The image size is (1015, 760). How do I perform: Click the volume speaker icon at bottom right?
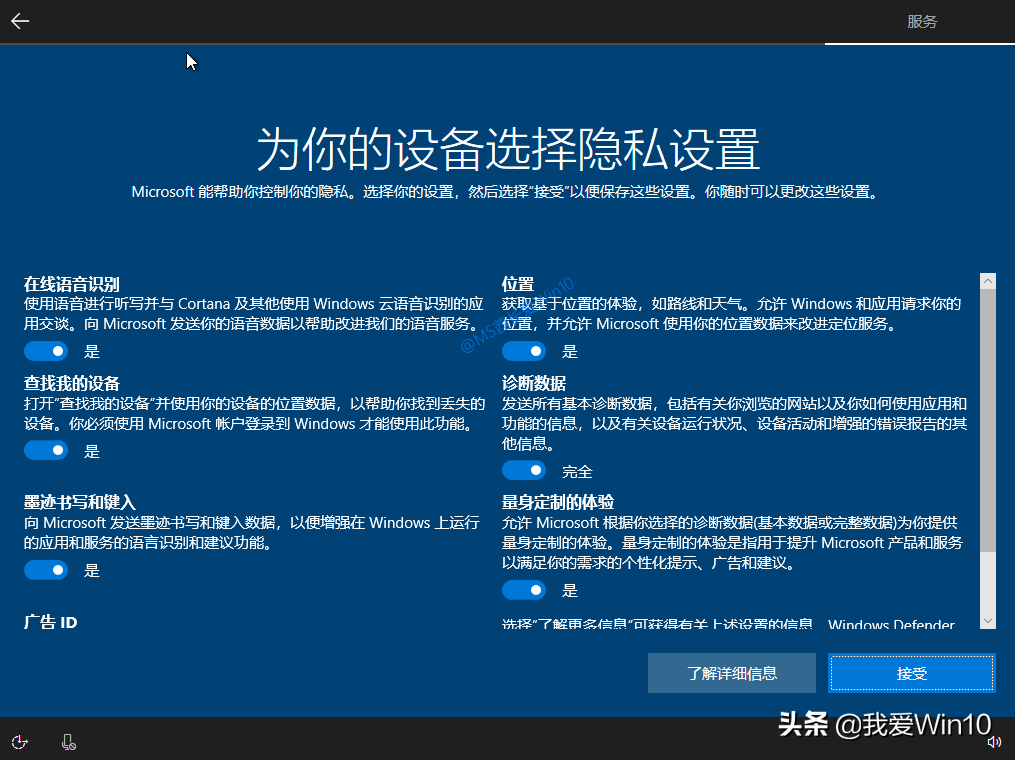tap(994, 742)
